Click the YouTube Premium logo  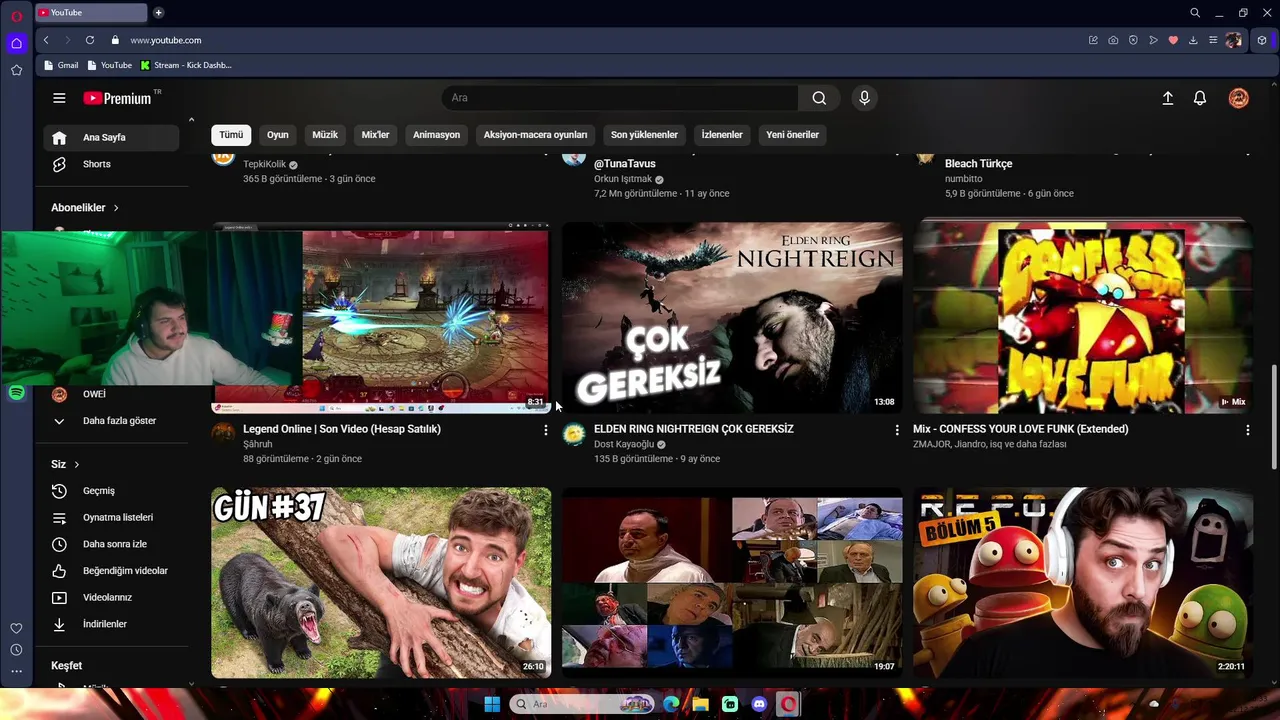(x=117, y=98)
